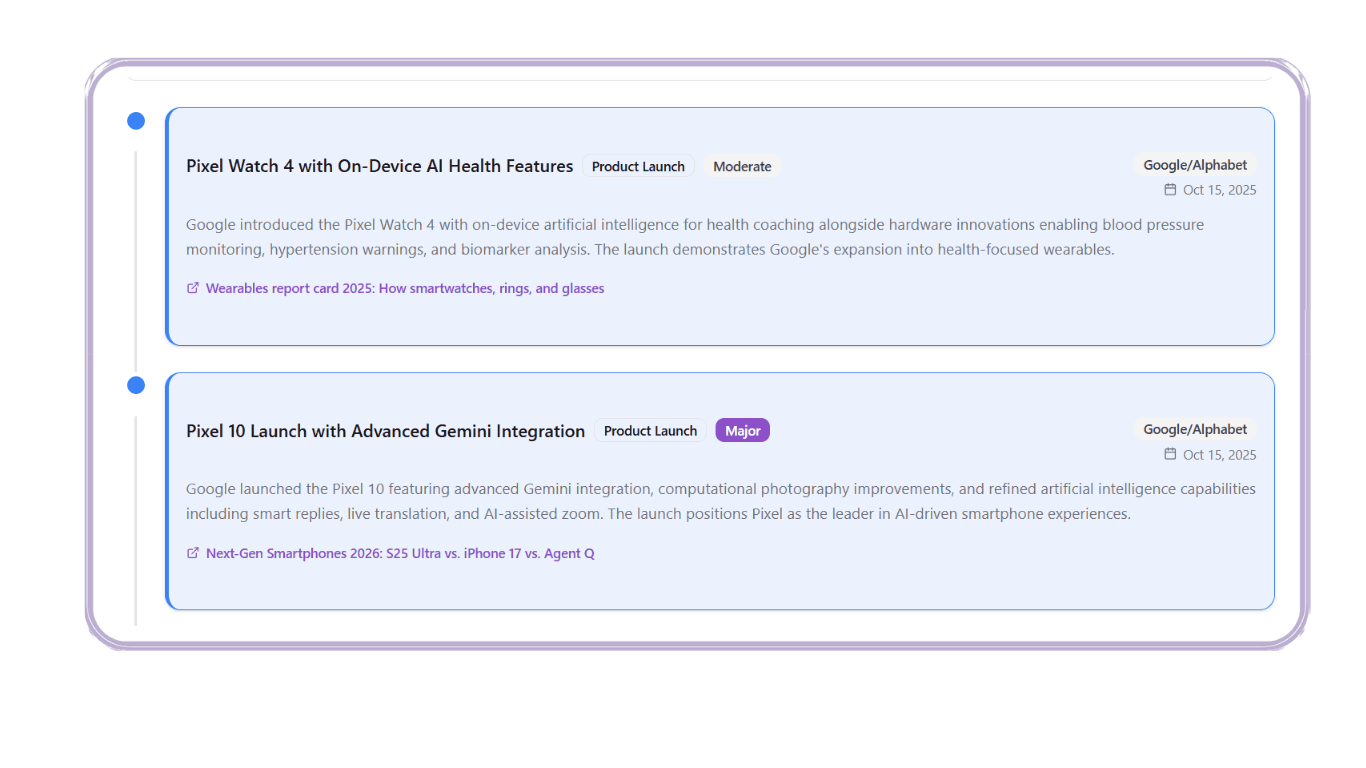Image resolution: width=1366 pixels, height=768 pixels.
Task: Select the Moderate impact badge
Action: pos(742,167)
